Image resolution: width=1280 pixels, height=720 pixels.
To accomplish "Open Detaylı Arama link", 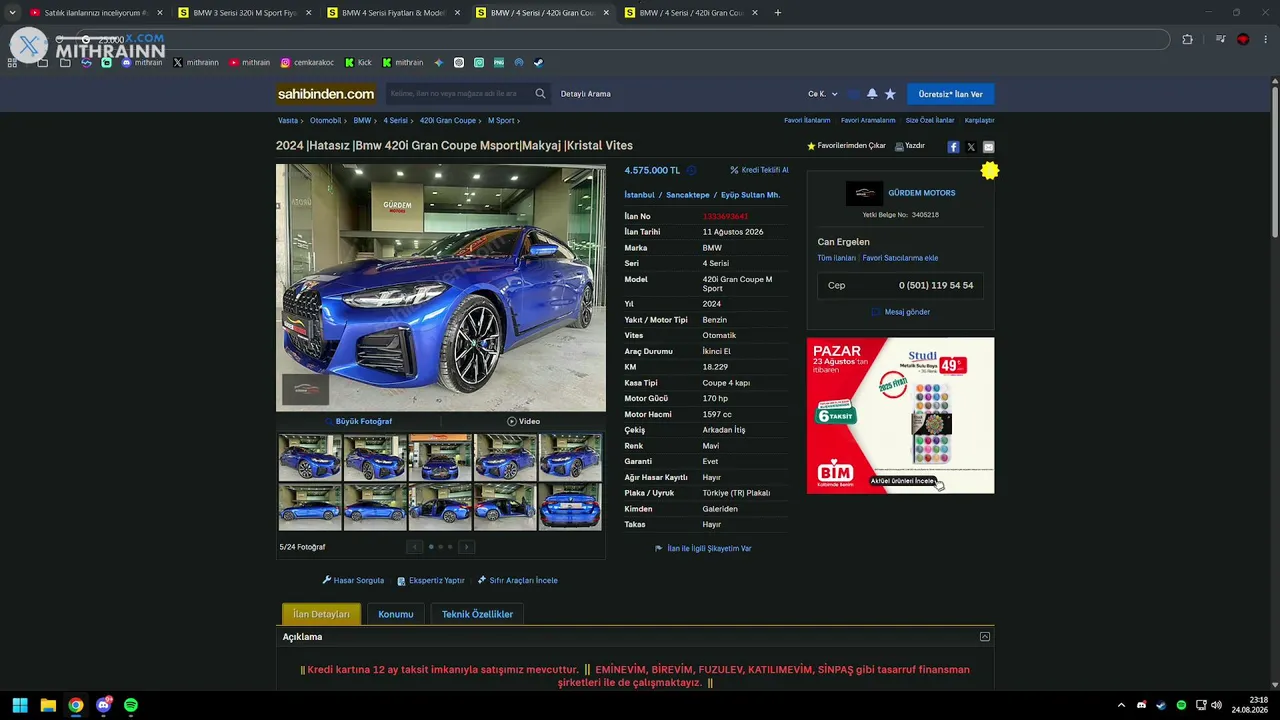I will click(x=586, y=94).
